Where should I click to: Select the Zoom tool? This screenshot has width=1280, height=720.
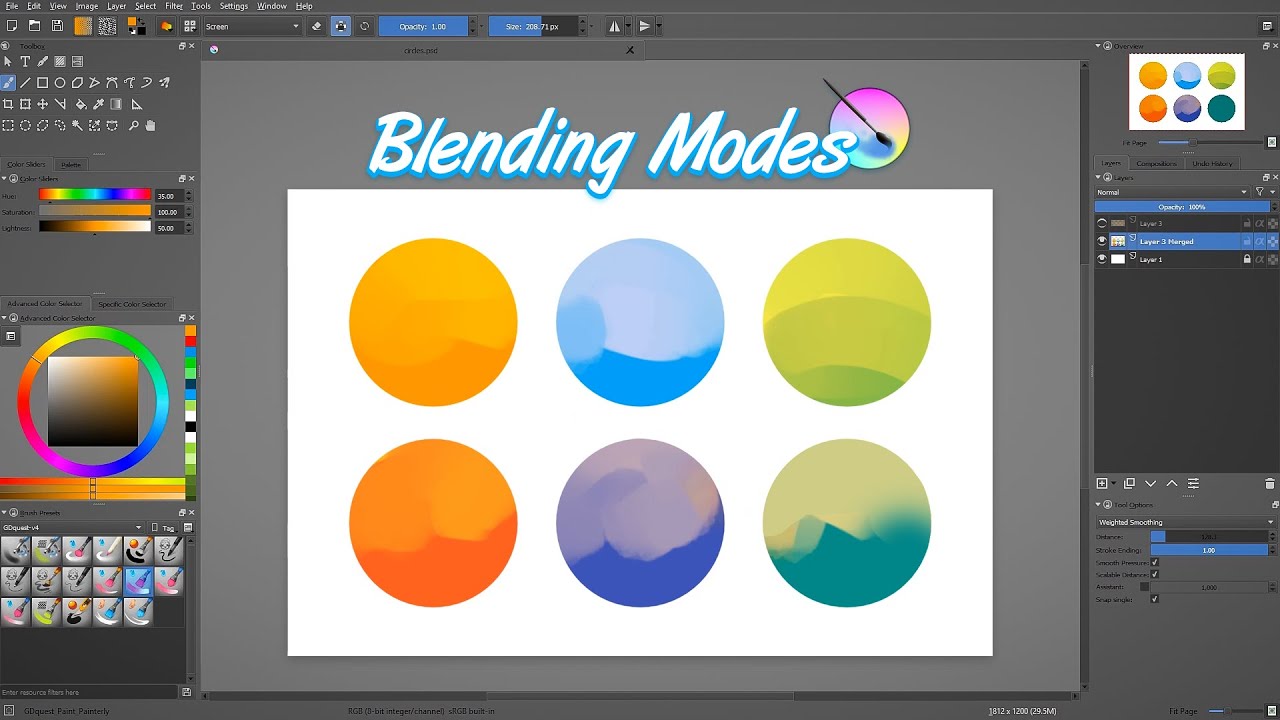[133, 125]
